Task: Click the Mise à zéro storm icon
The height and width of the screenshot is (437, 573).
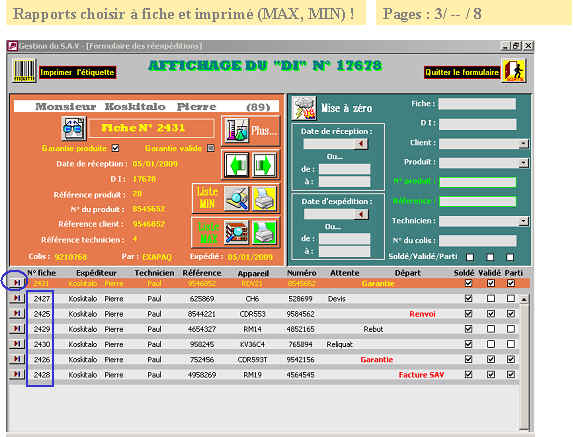Action: pos(304,108)
